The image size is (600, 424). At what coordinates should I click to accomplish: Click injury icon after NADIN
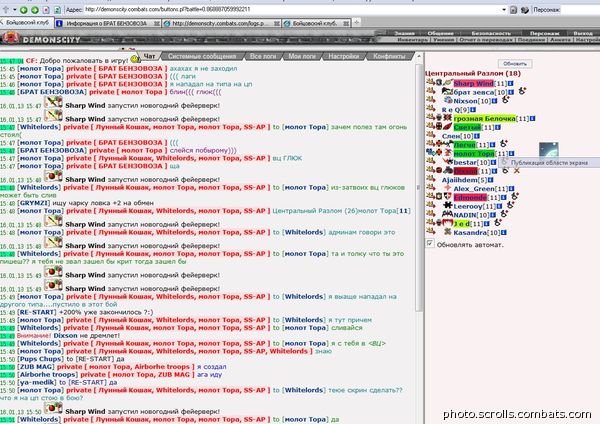point(504,214)
